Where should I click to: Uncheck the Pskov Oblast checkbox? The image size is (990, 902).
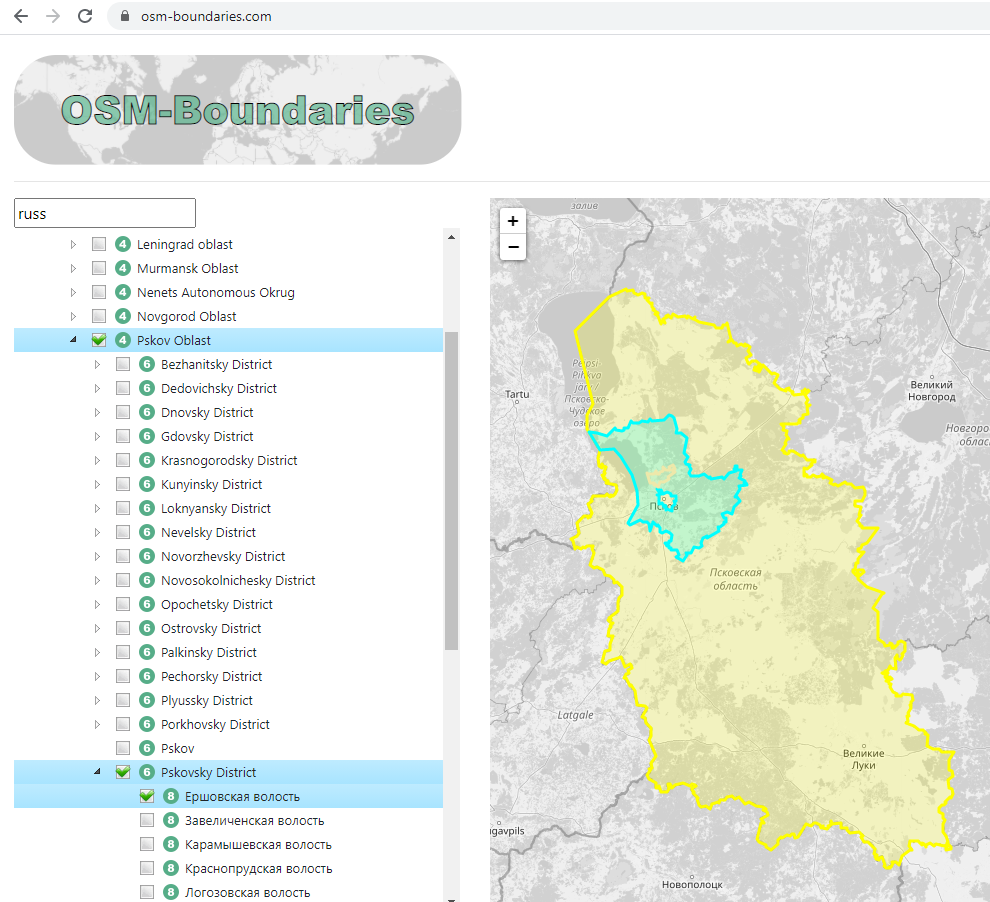pos(98,340)
